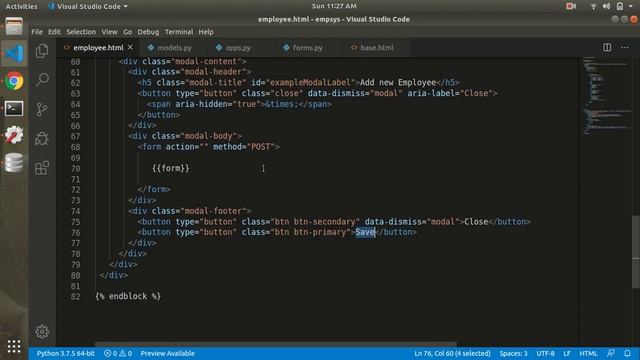Click the {{form}} template tag
Image resolution: width=640 pixels, height=360 pixels.
tap(171, 168)
